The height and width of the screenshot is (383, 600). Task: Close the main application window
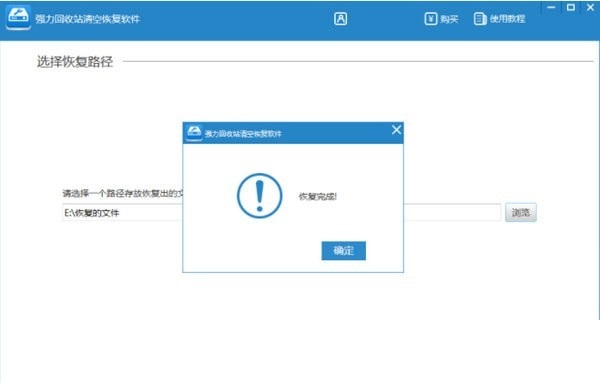(590, 7)
